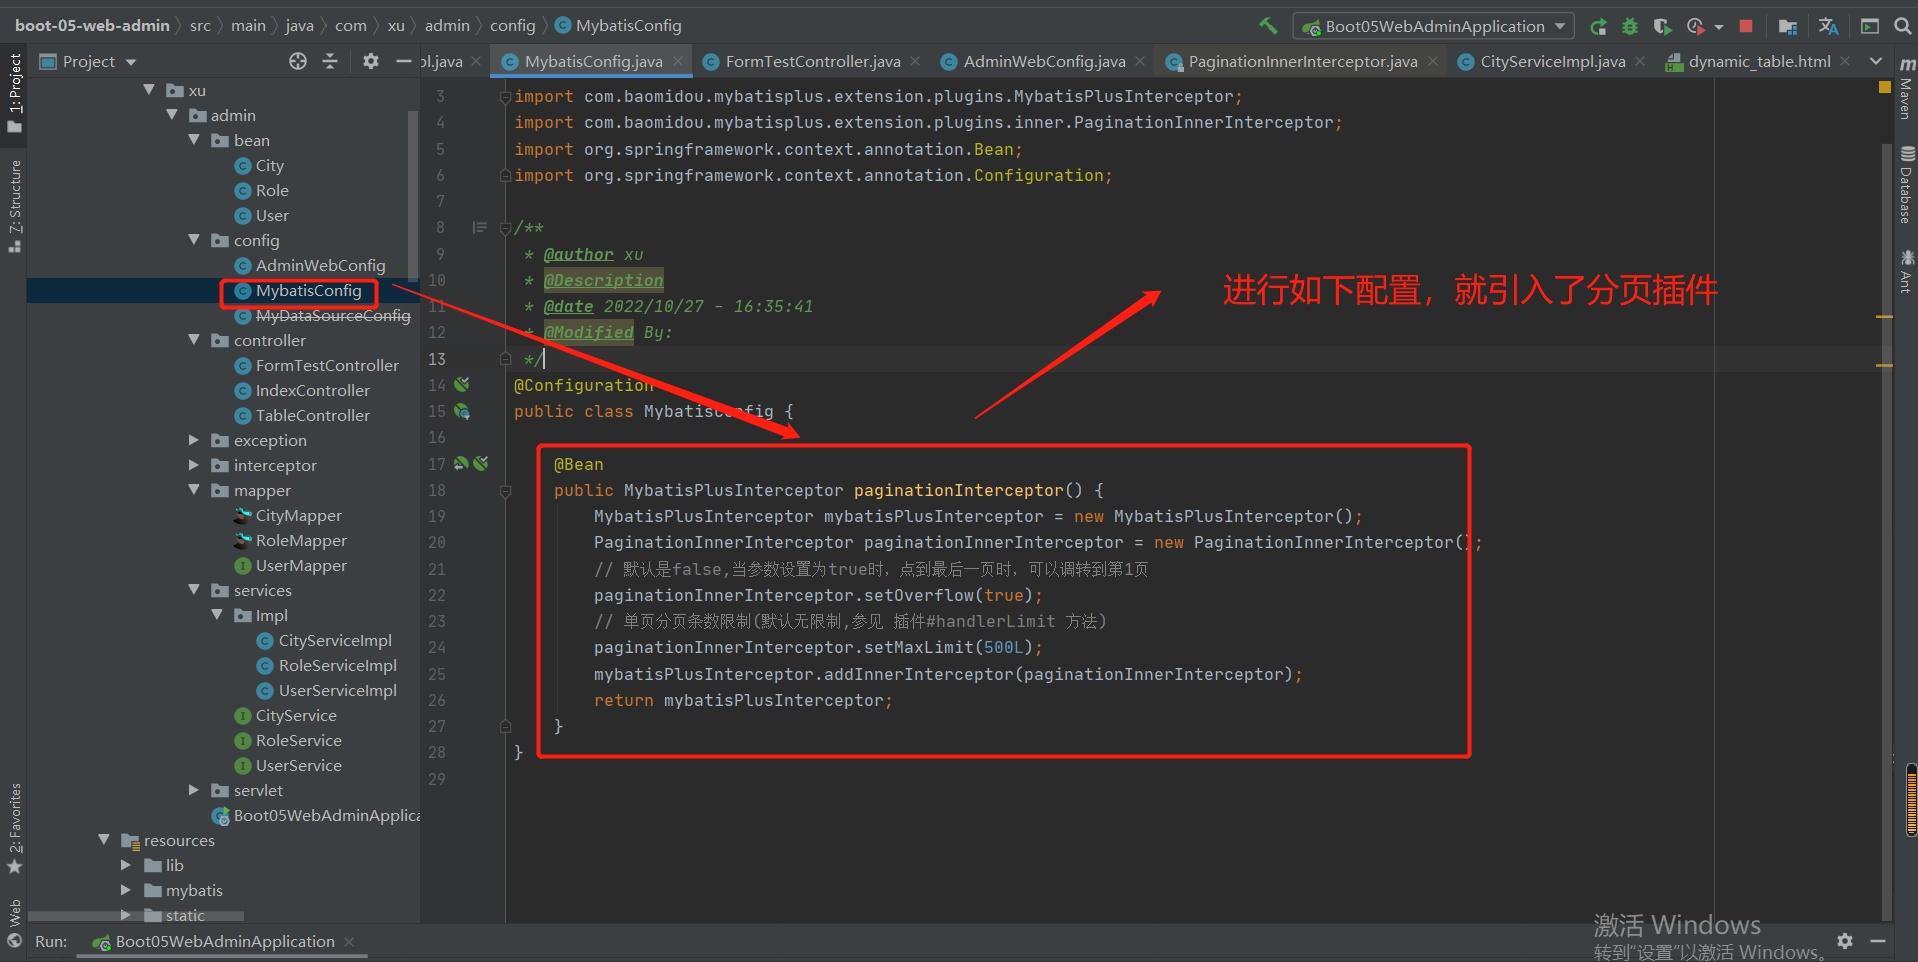The height and width of the screenshot is (962, 1918).
Task: Toggle the Maven tool window
Action: tap(1906, 88)
